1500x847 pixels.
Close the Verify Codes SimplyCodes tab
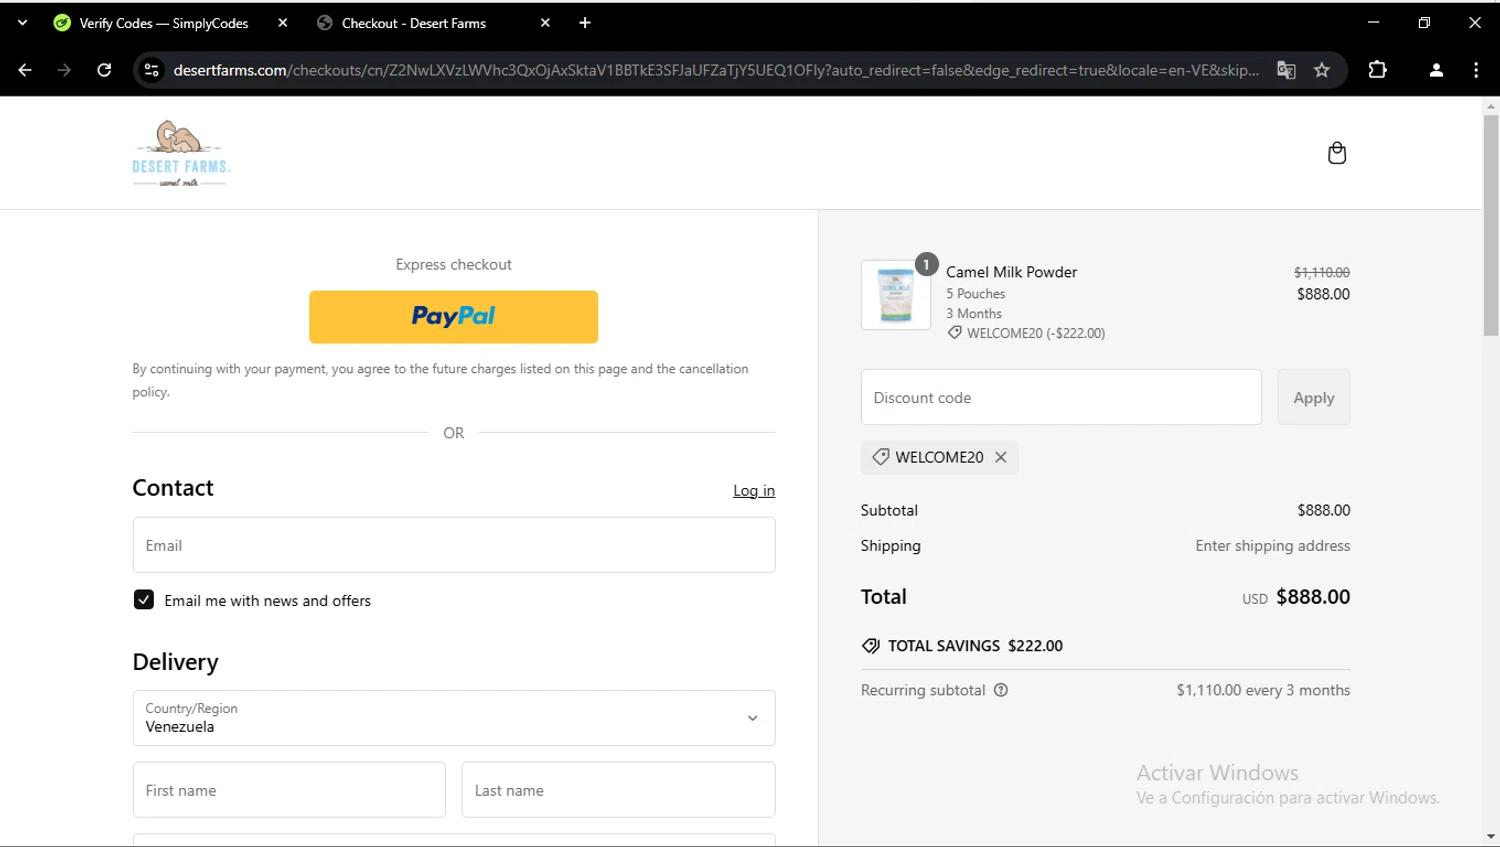coord(283,23)
